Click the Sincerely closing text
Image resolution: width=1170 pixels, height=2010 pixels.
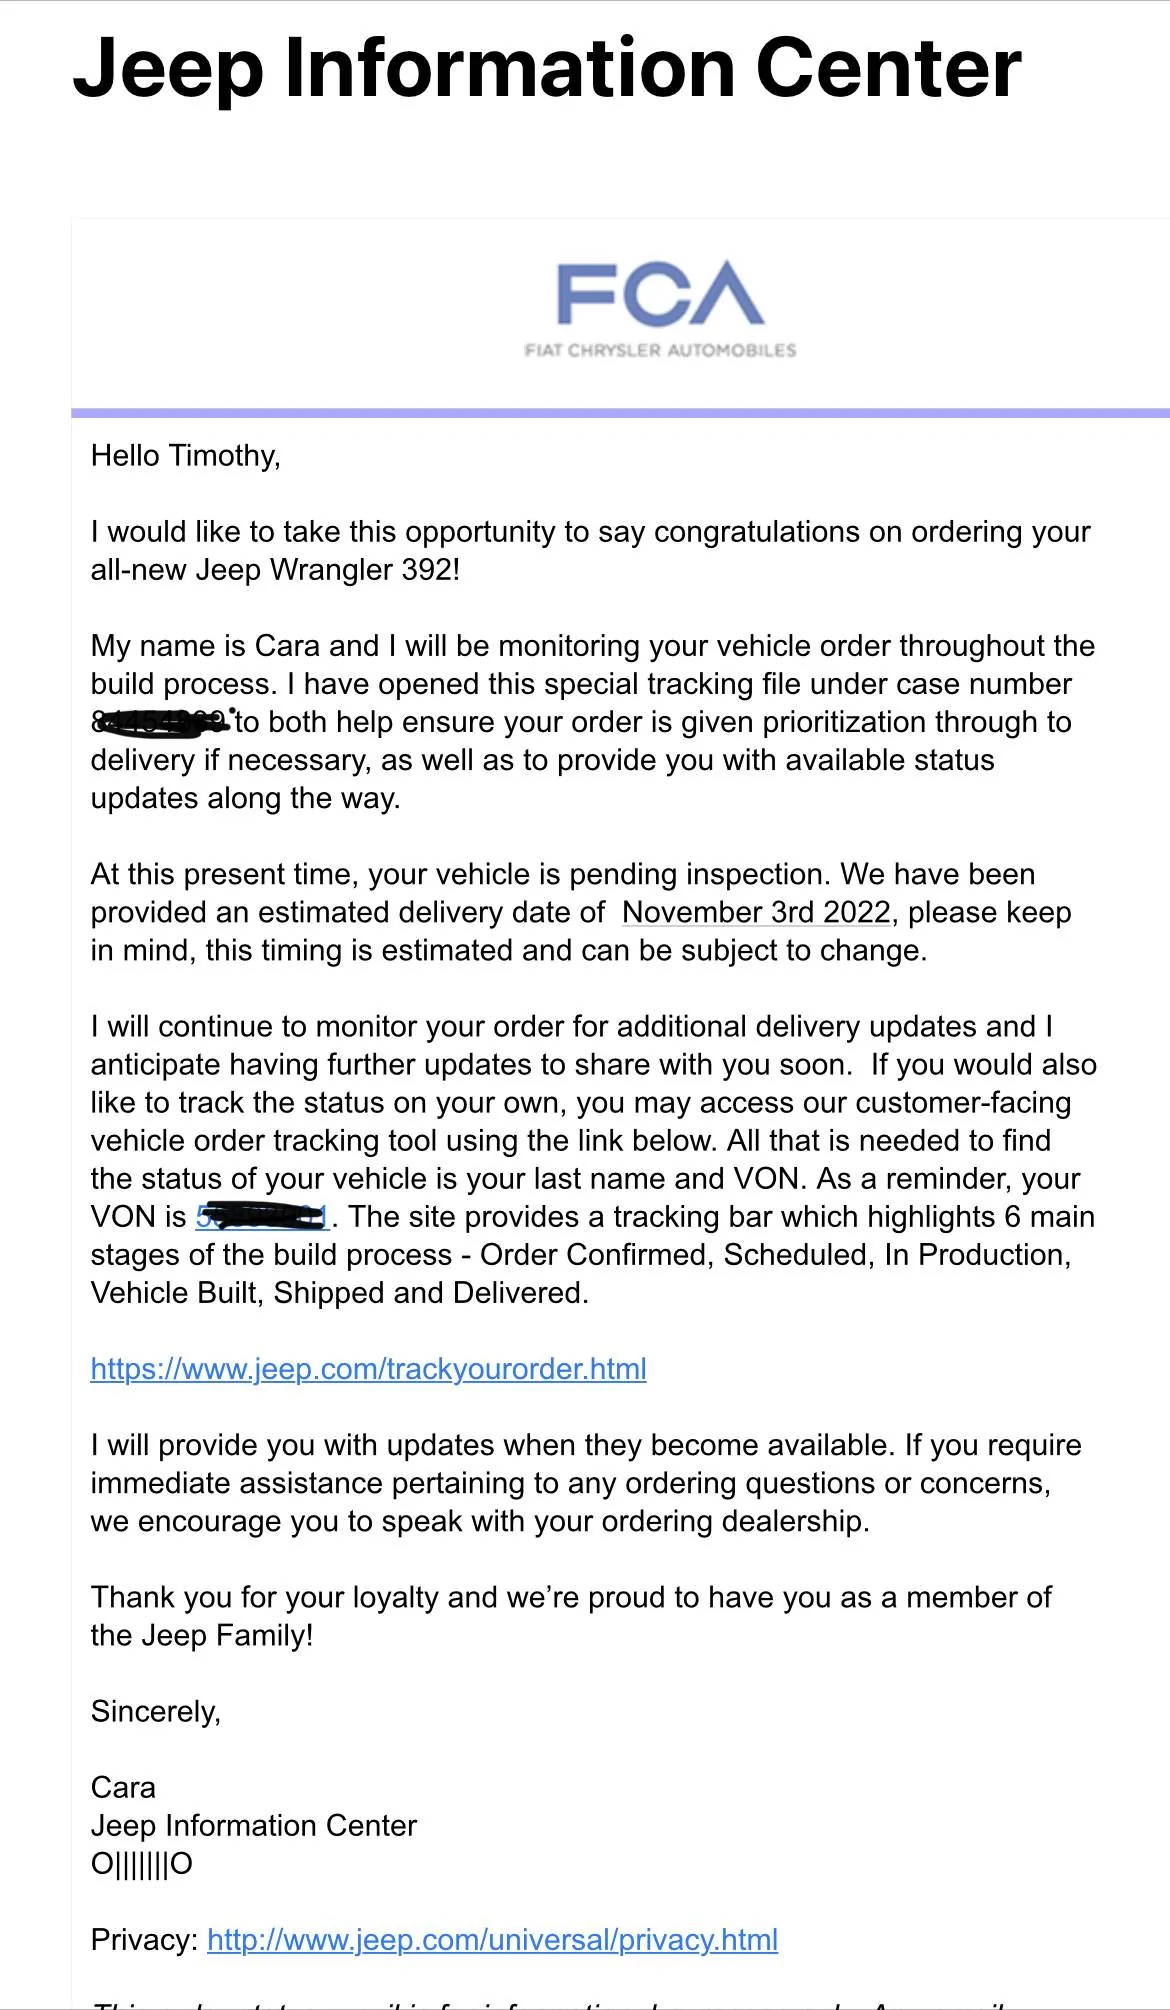156,1712
